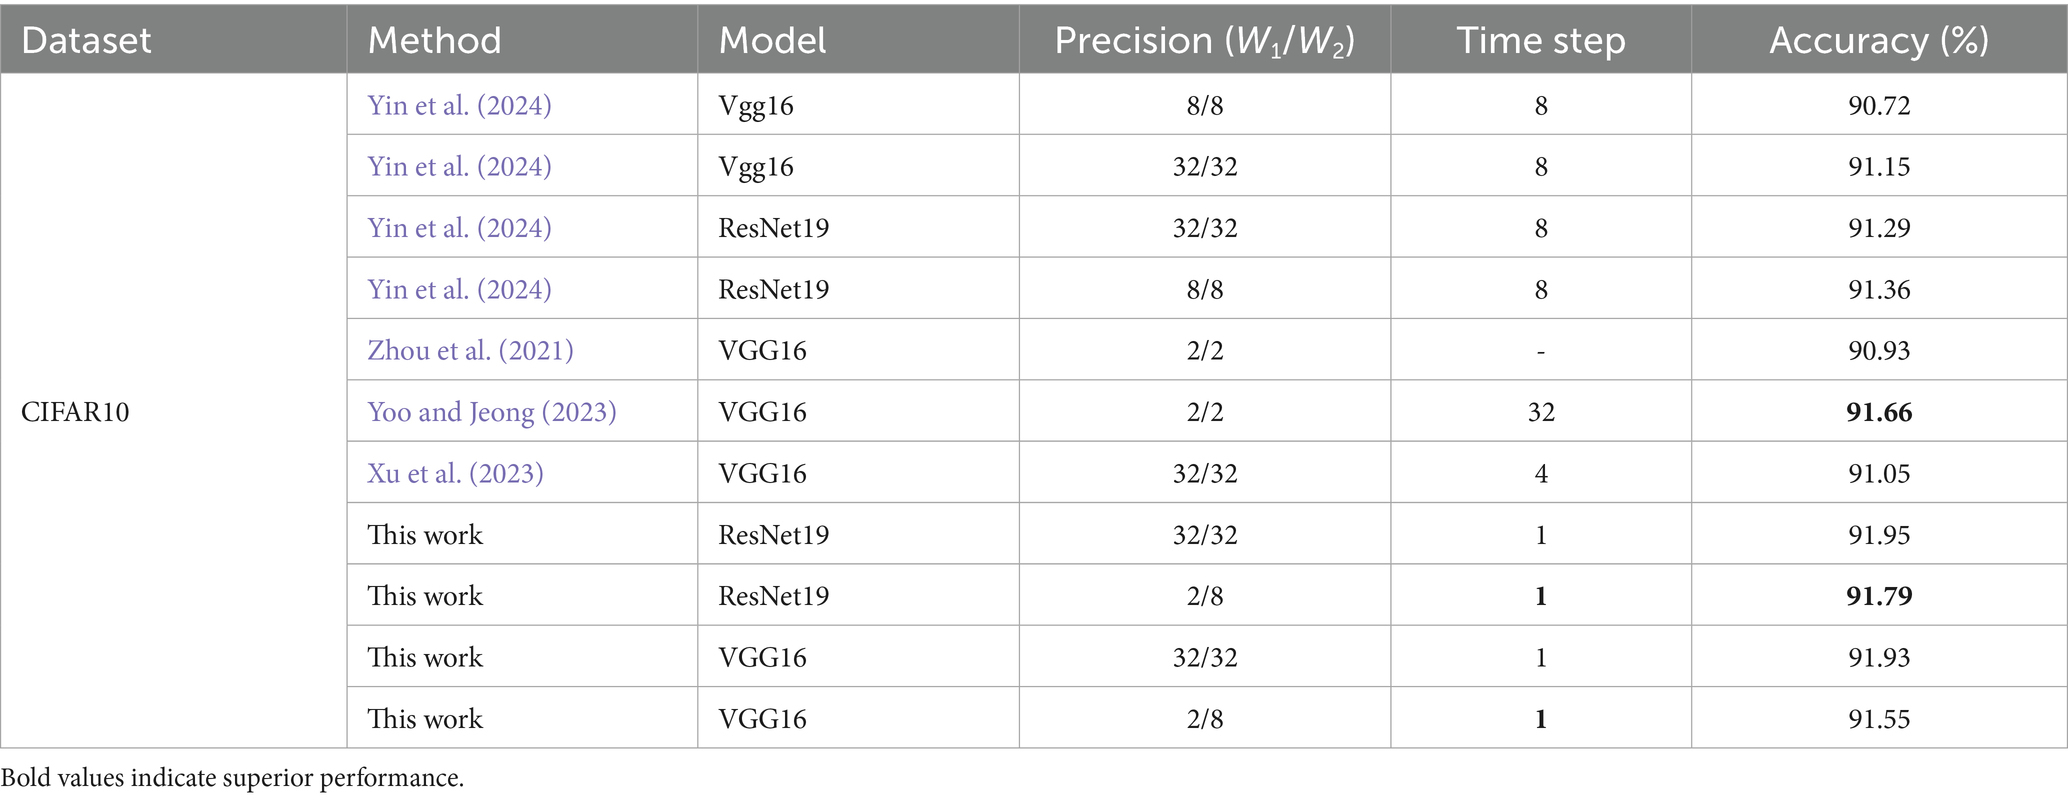Viewport: 2068px width, 800px height.
Task: Click the Xu et al. (2023) citation
Action: (x=455, y=473)
